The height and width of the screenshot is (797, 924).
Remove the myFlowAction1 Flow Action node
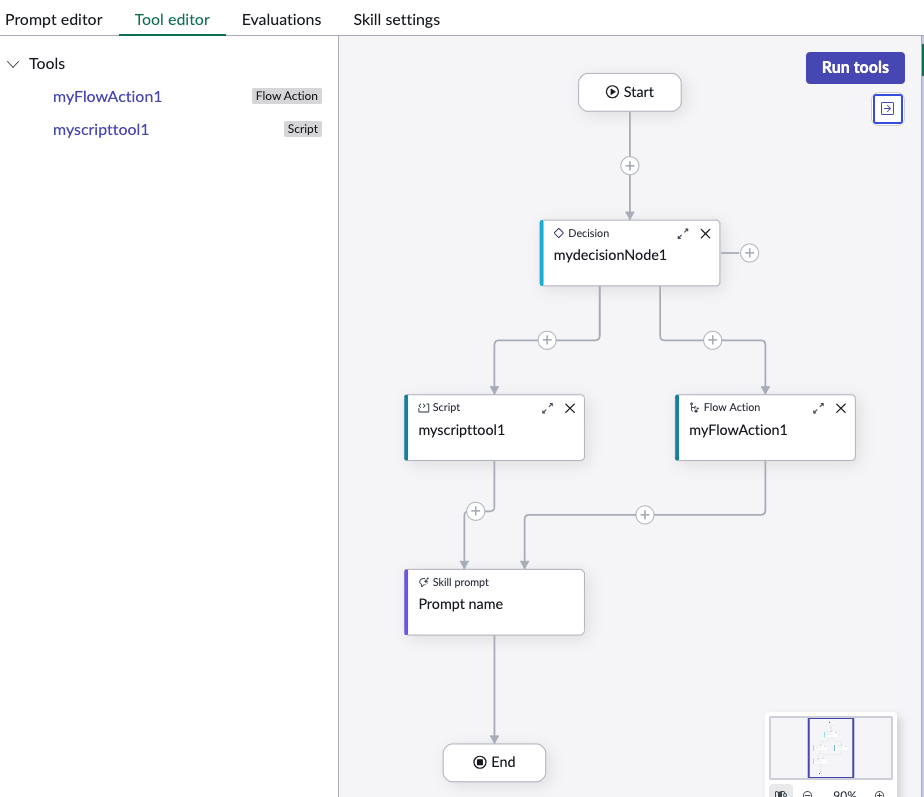(x=841, y=409)
